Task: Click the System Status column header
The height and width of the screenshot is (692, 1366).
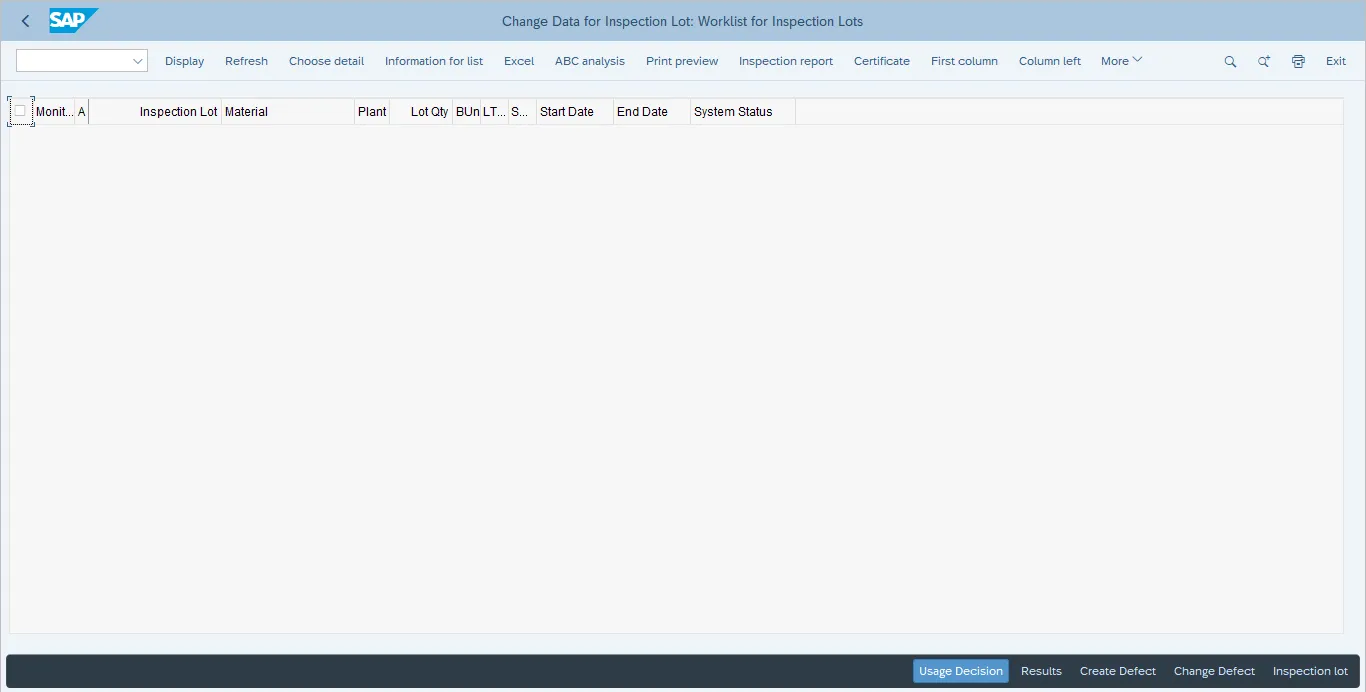Action: point(733,112)
